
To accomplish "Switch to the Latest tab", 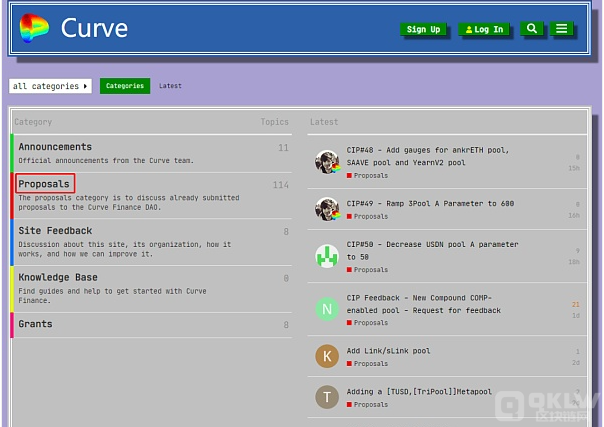I will 170,86.
